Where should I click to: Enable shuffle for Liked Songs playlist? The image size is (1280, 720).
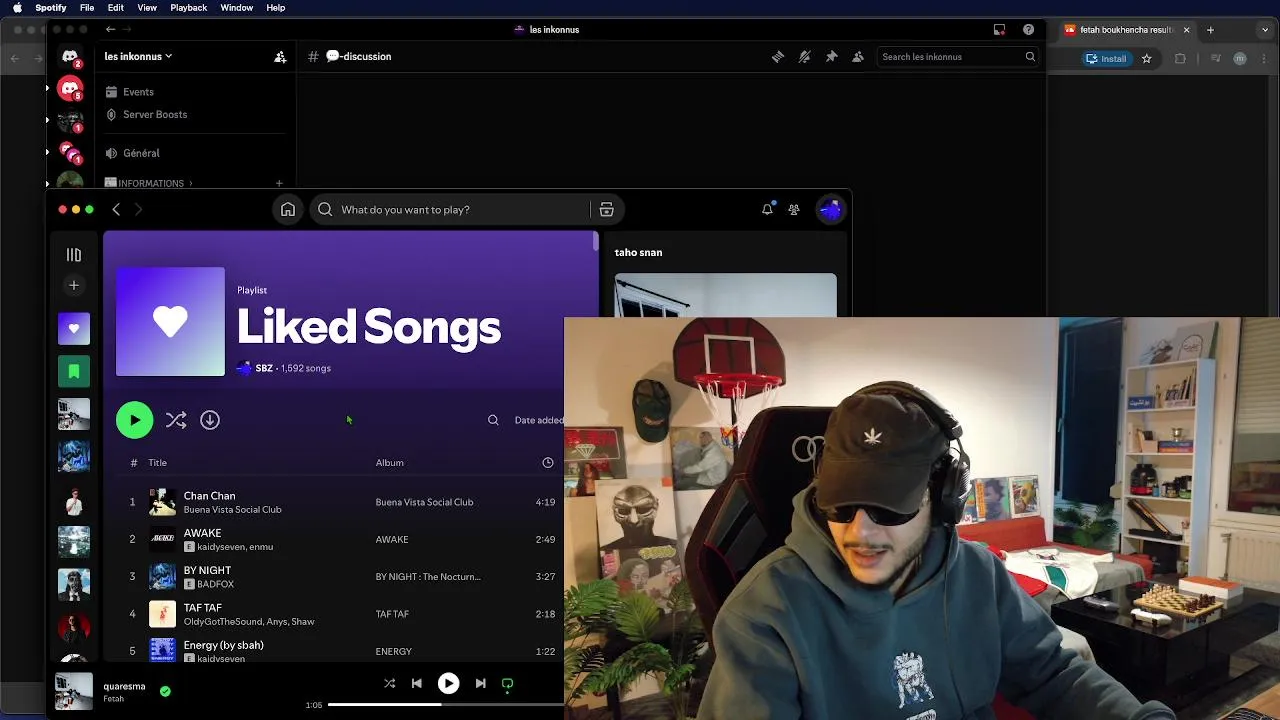(176, 420)
